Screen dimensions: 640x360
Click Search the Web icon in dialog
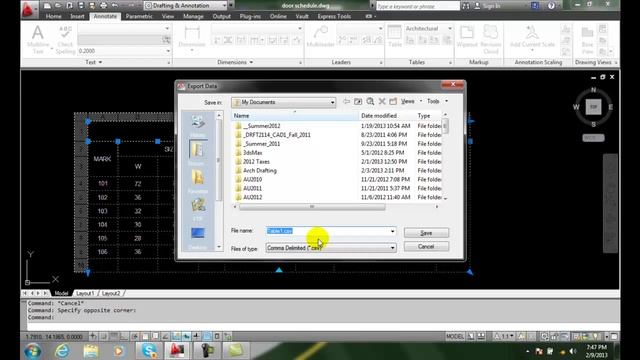pos(370,101)
